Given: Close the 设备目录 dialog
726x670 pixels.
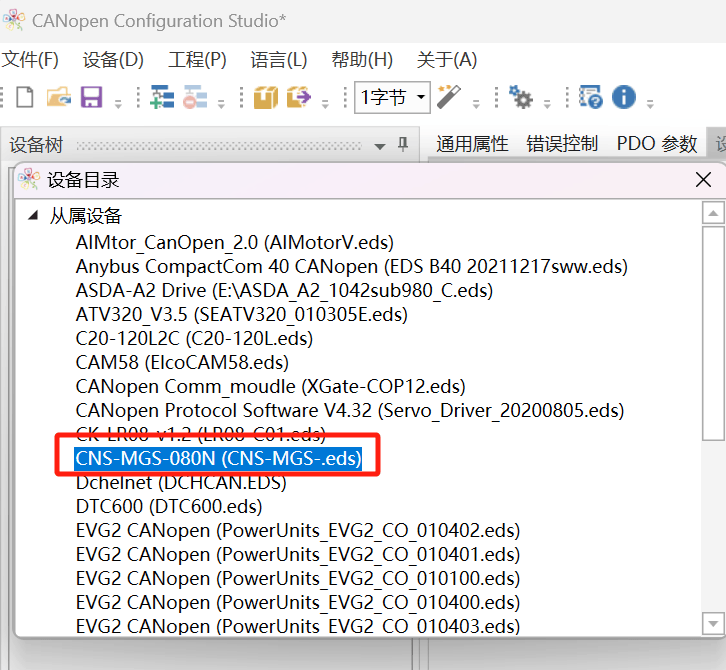Looking at the screenshot, I should tap(703, 180).
